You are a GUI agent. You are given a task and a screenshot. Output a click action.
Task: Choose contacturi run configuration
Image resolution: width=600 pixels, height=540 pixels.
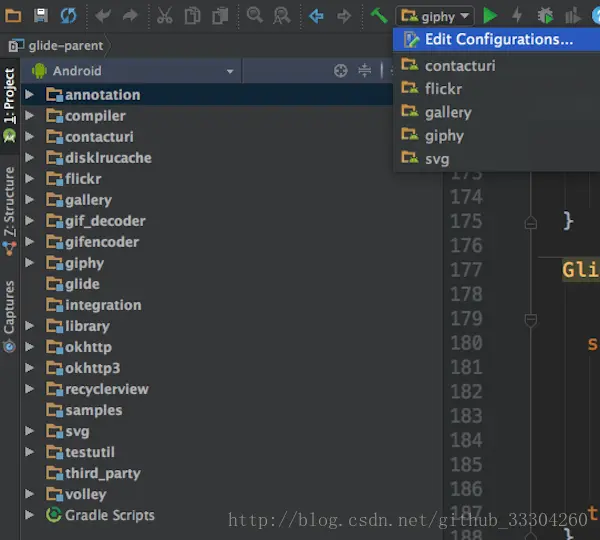pos(496,66)
